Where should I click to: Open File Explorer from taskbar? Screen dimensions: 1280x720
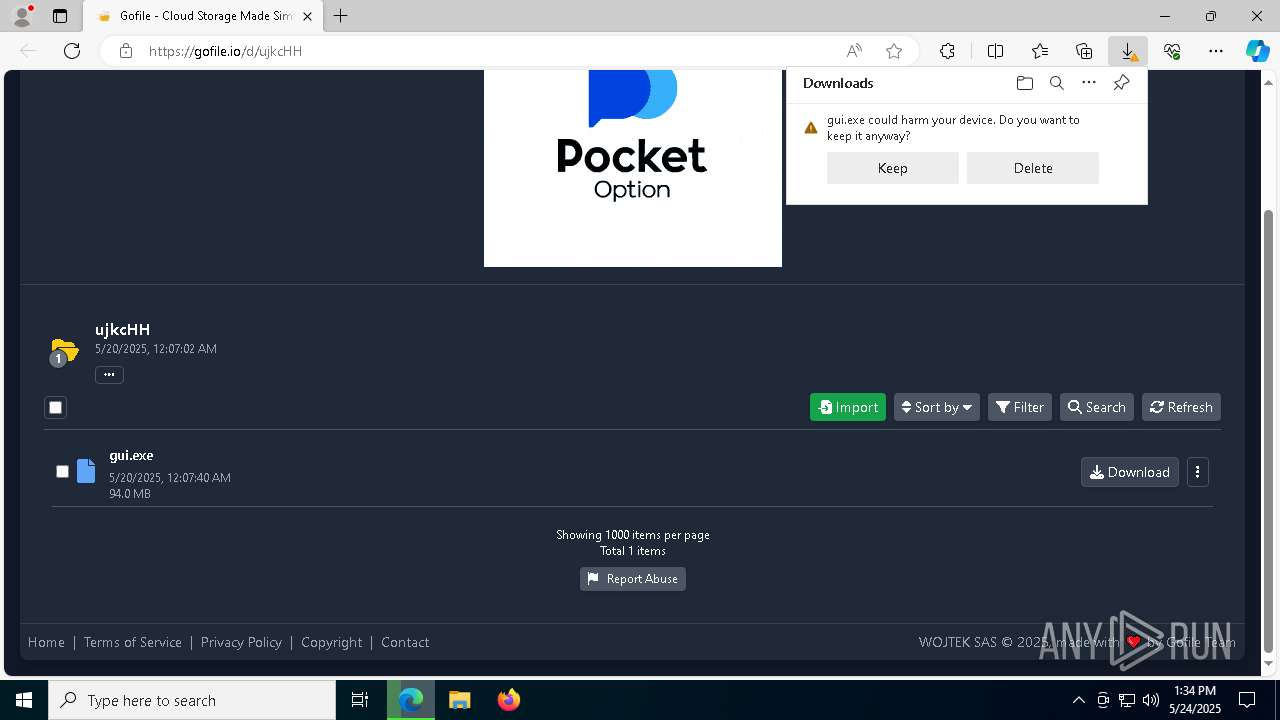point(459,700)
